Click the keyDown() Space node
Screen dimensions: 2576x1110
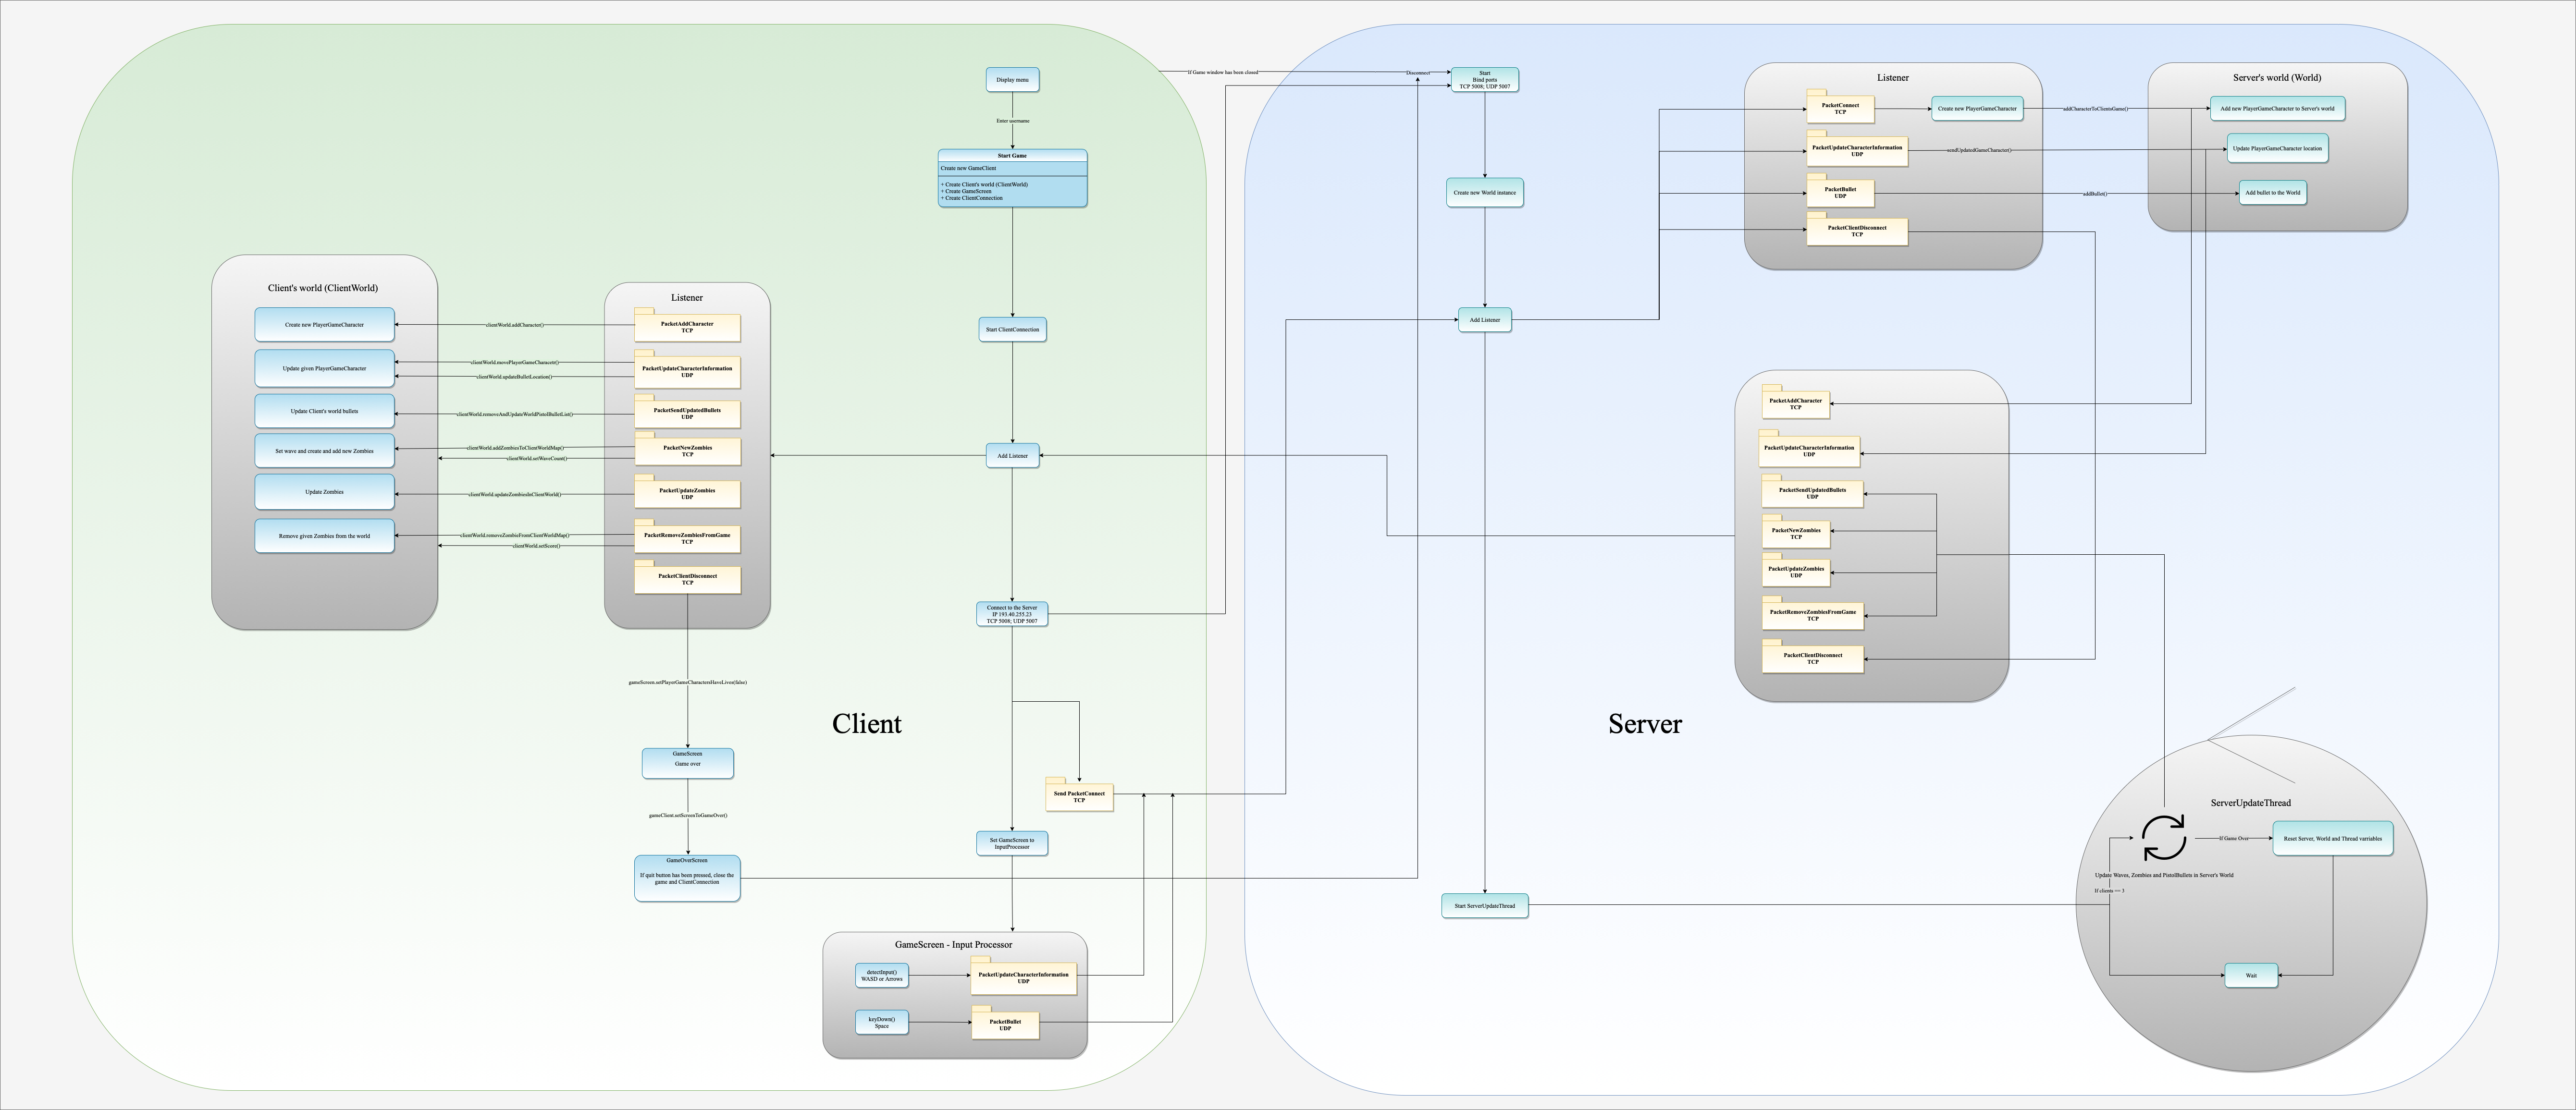coord(882,1022)
